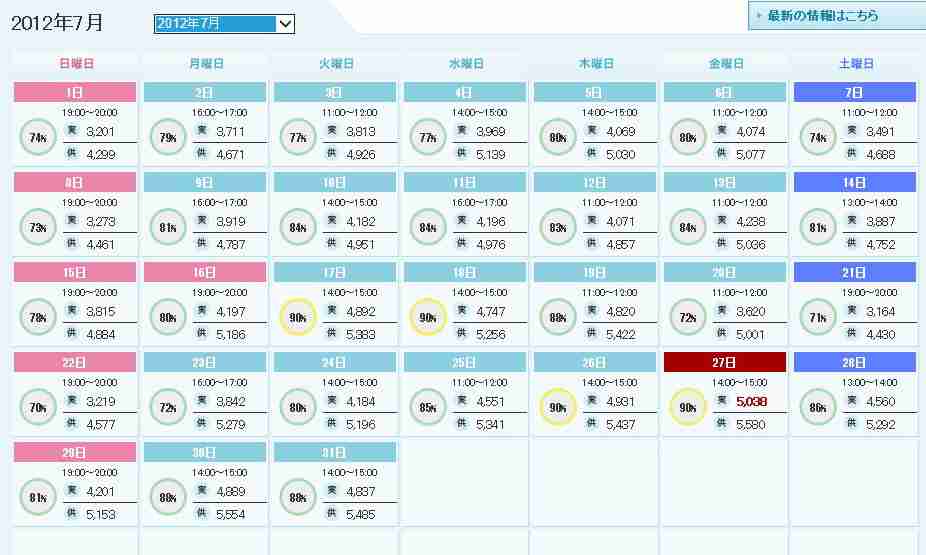The image size is (926, 555).
Task: Select the 15日 date header
Action: point(75,272)
